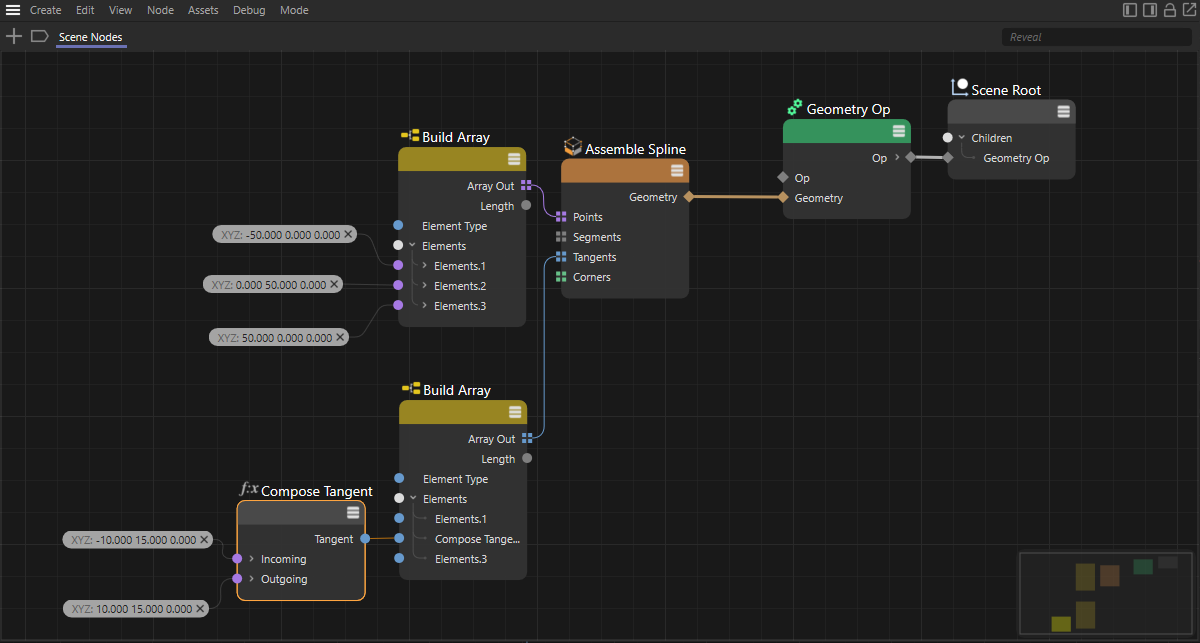The width and height of the screenshot is (1200, 643).
Task: Click the green gears icon of Geometry Op
Action: [x=795, y=107]
